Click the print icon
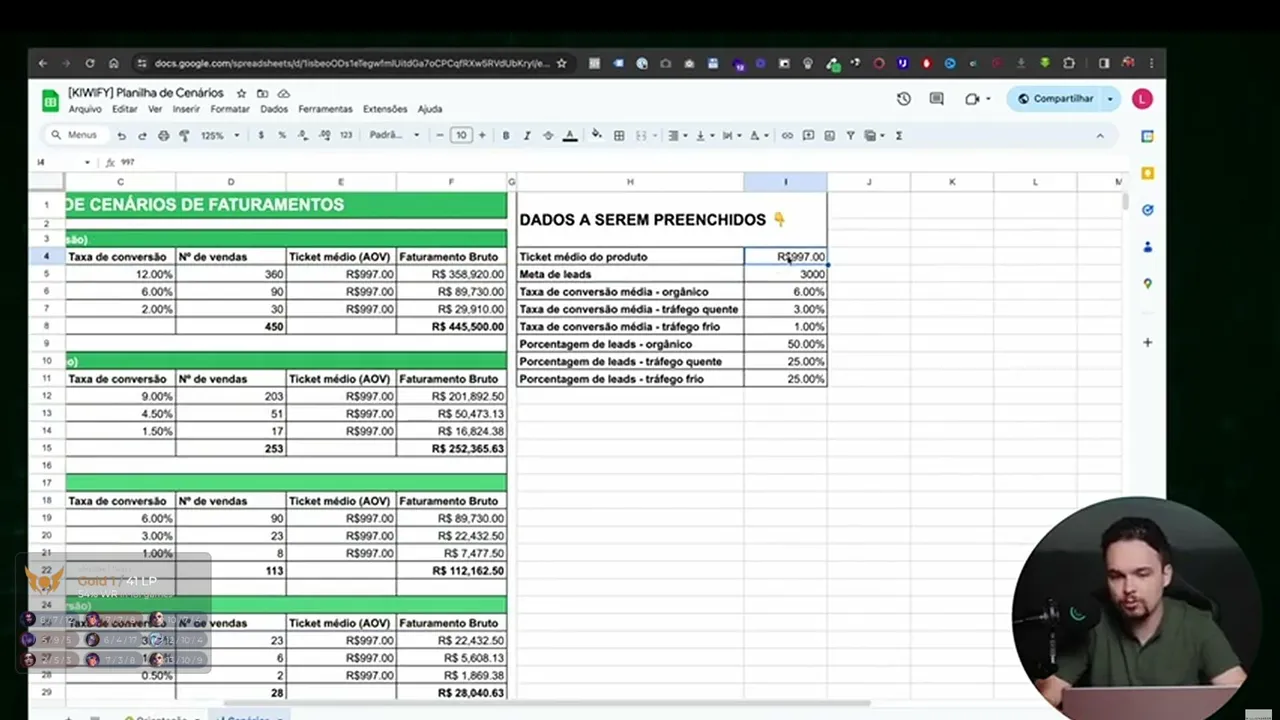This screenshot has height=720, width=1280. click(x=163, y=135)
